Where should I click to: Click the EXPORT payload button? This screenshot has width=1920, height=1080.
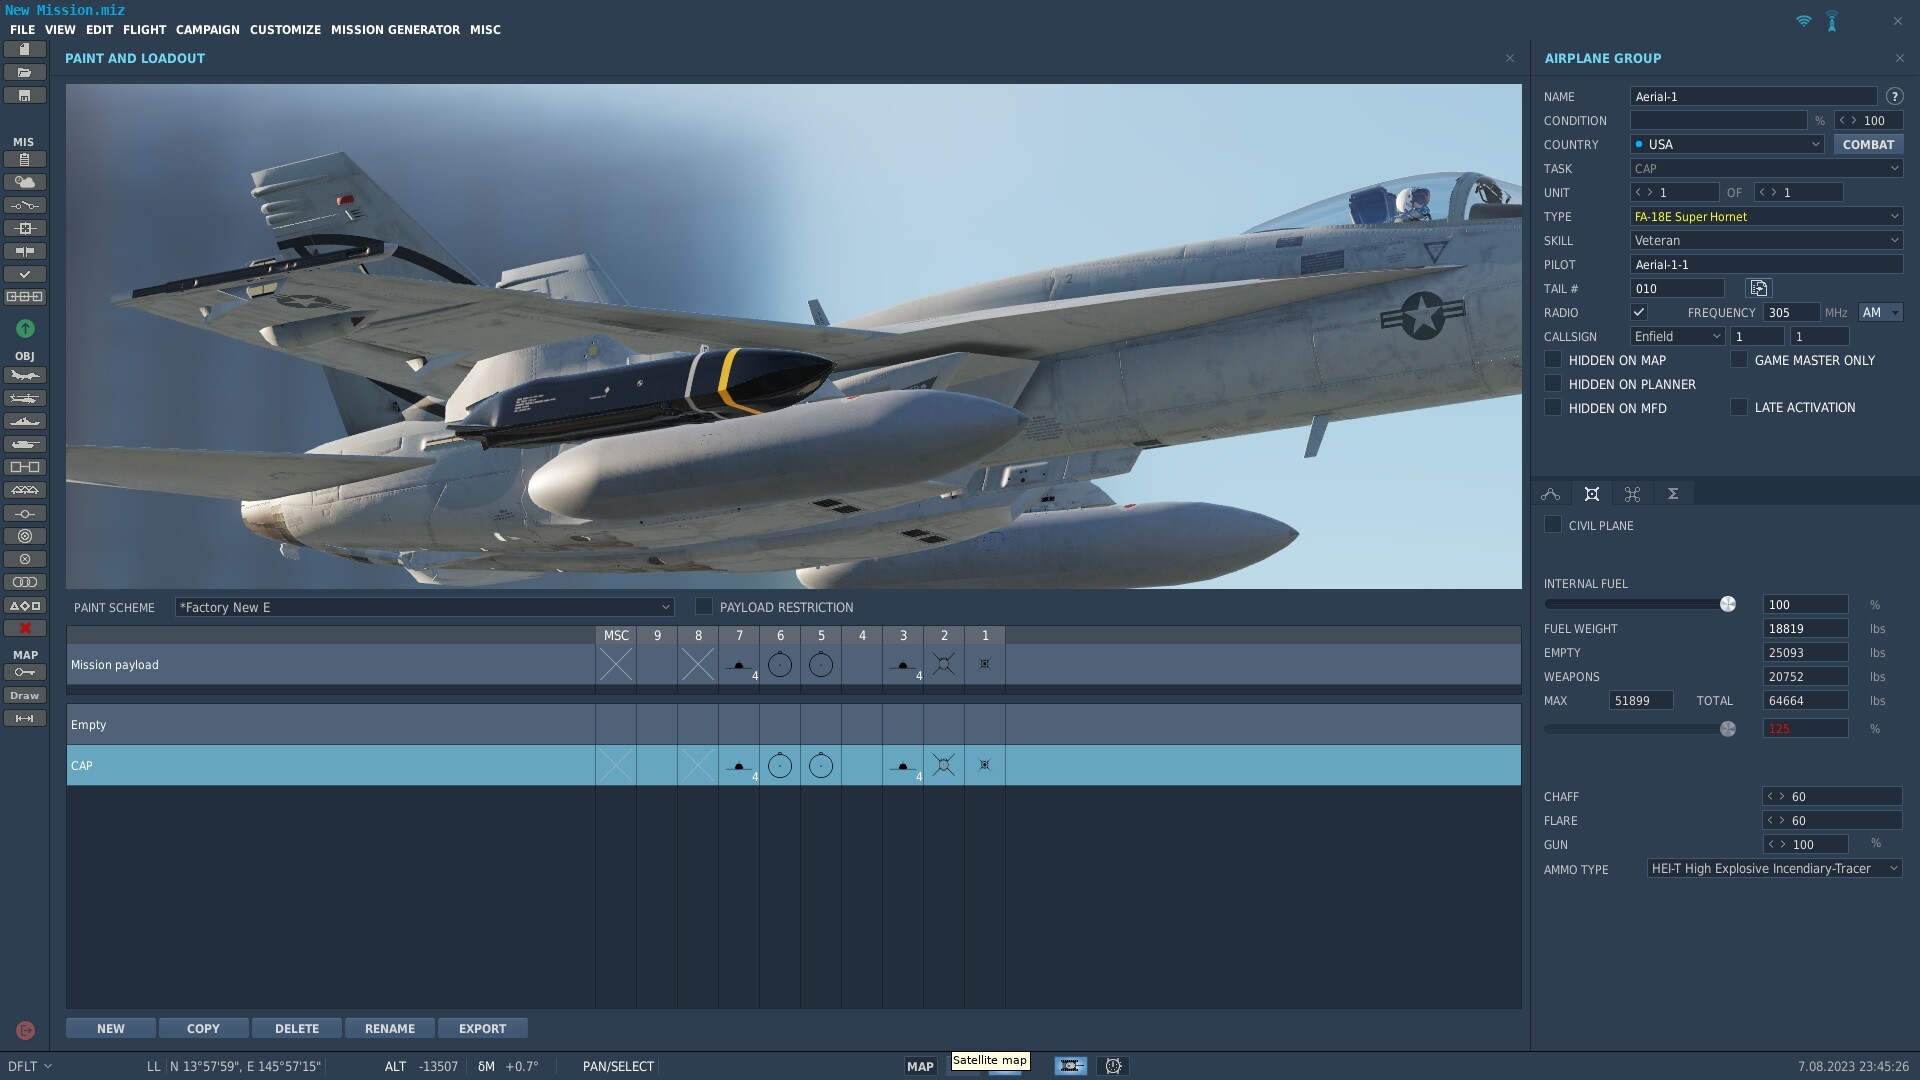[x=483, y=1028]
